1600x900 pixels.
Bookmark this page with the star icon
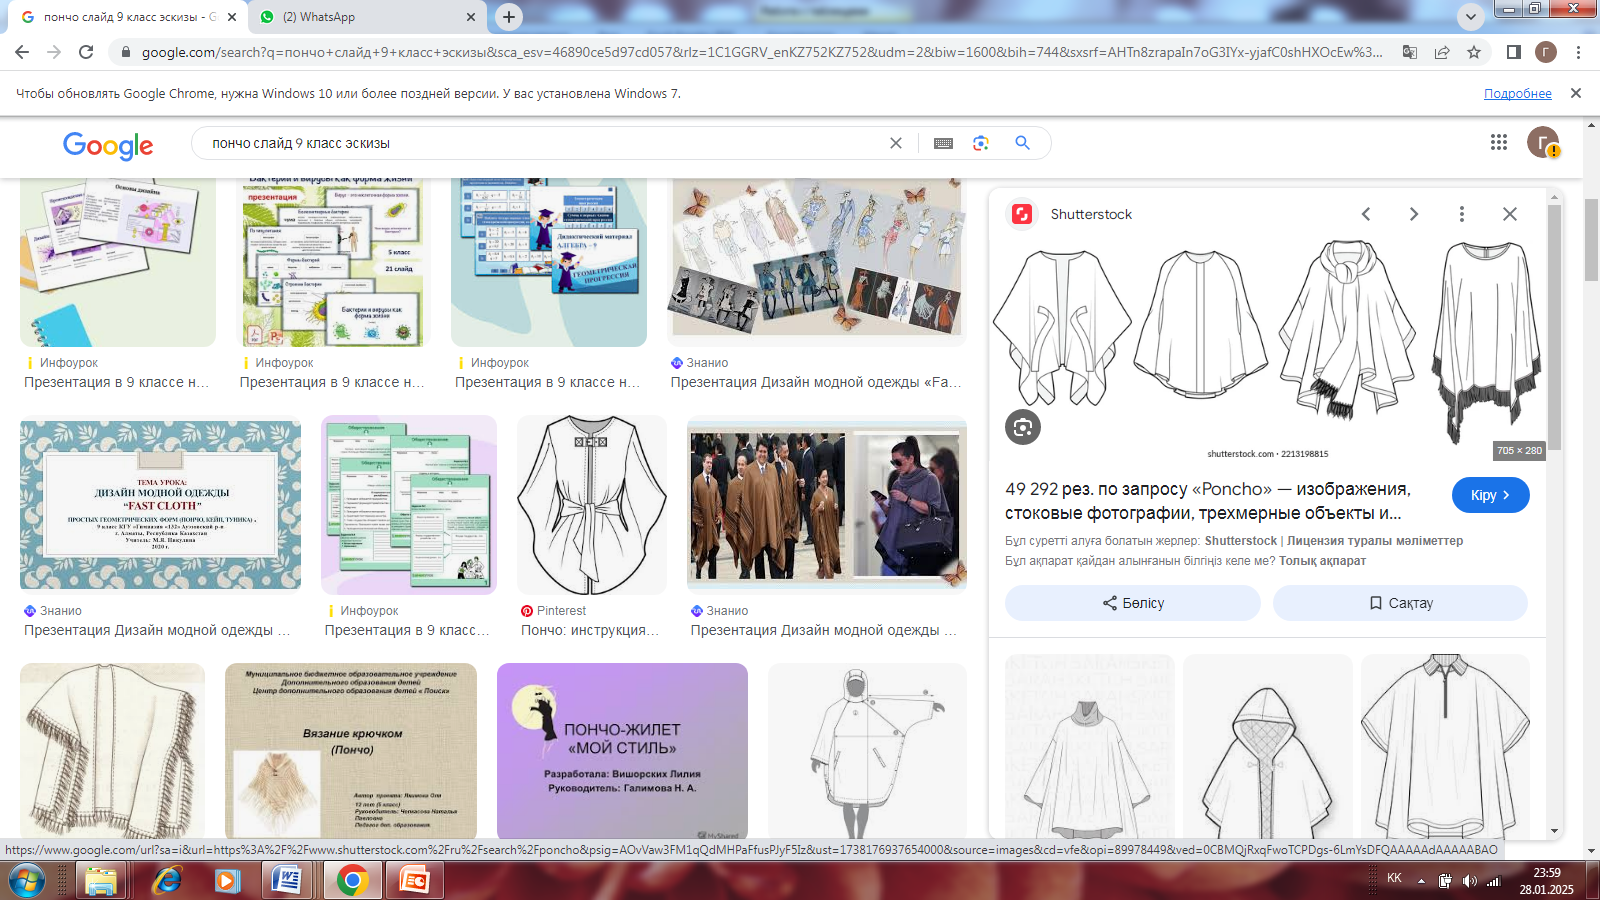point(1474,52)
